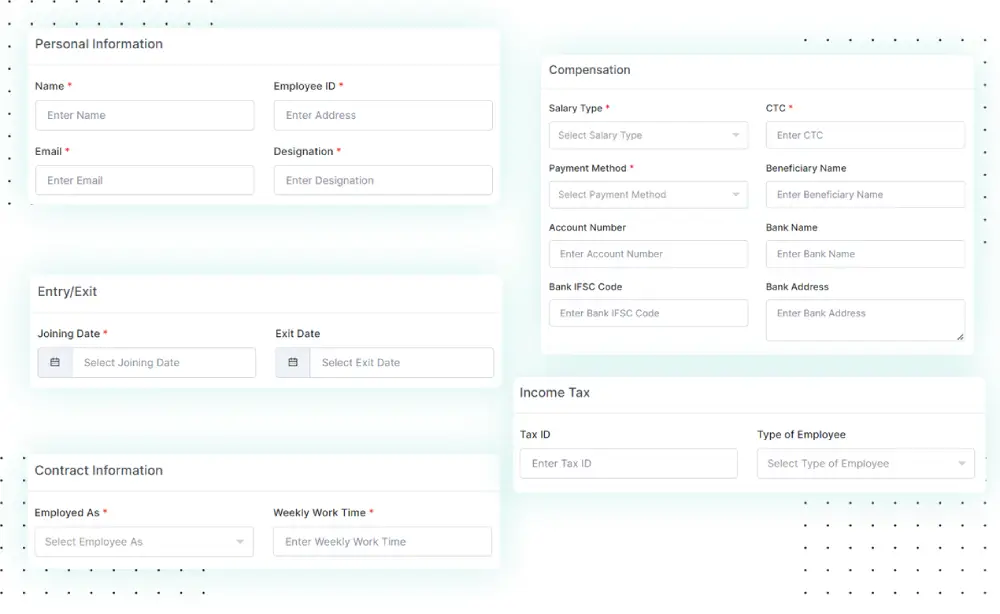This screenshot has height=614, width=1000.
Task: Click the calendar icon beside Joining Date
Action: coord(55,362)
